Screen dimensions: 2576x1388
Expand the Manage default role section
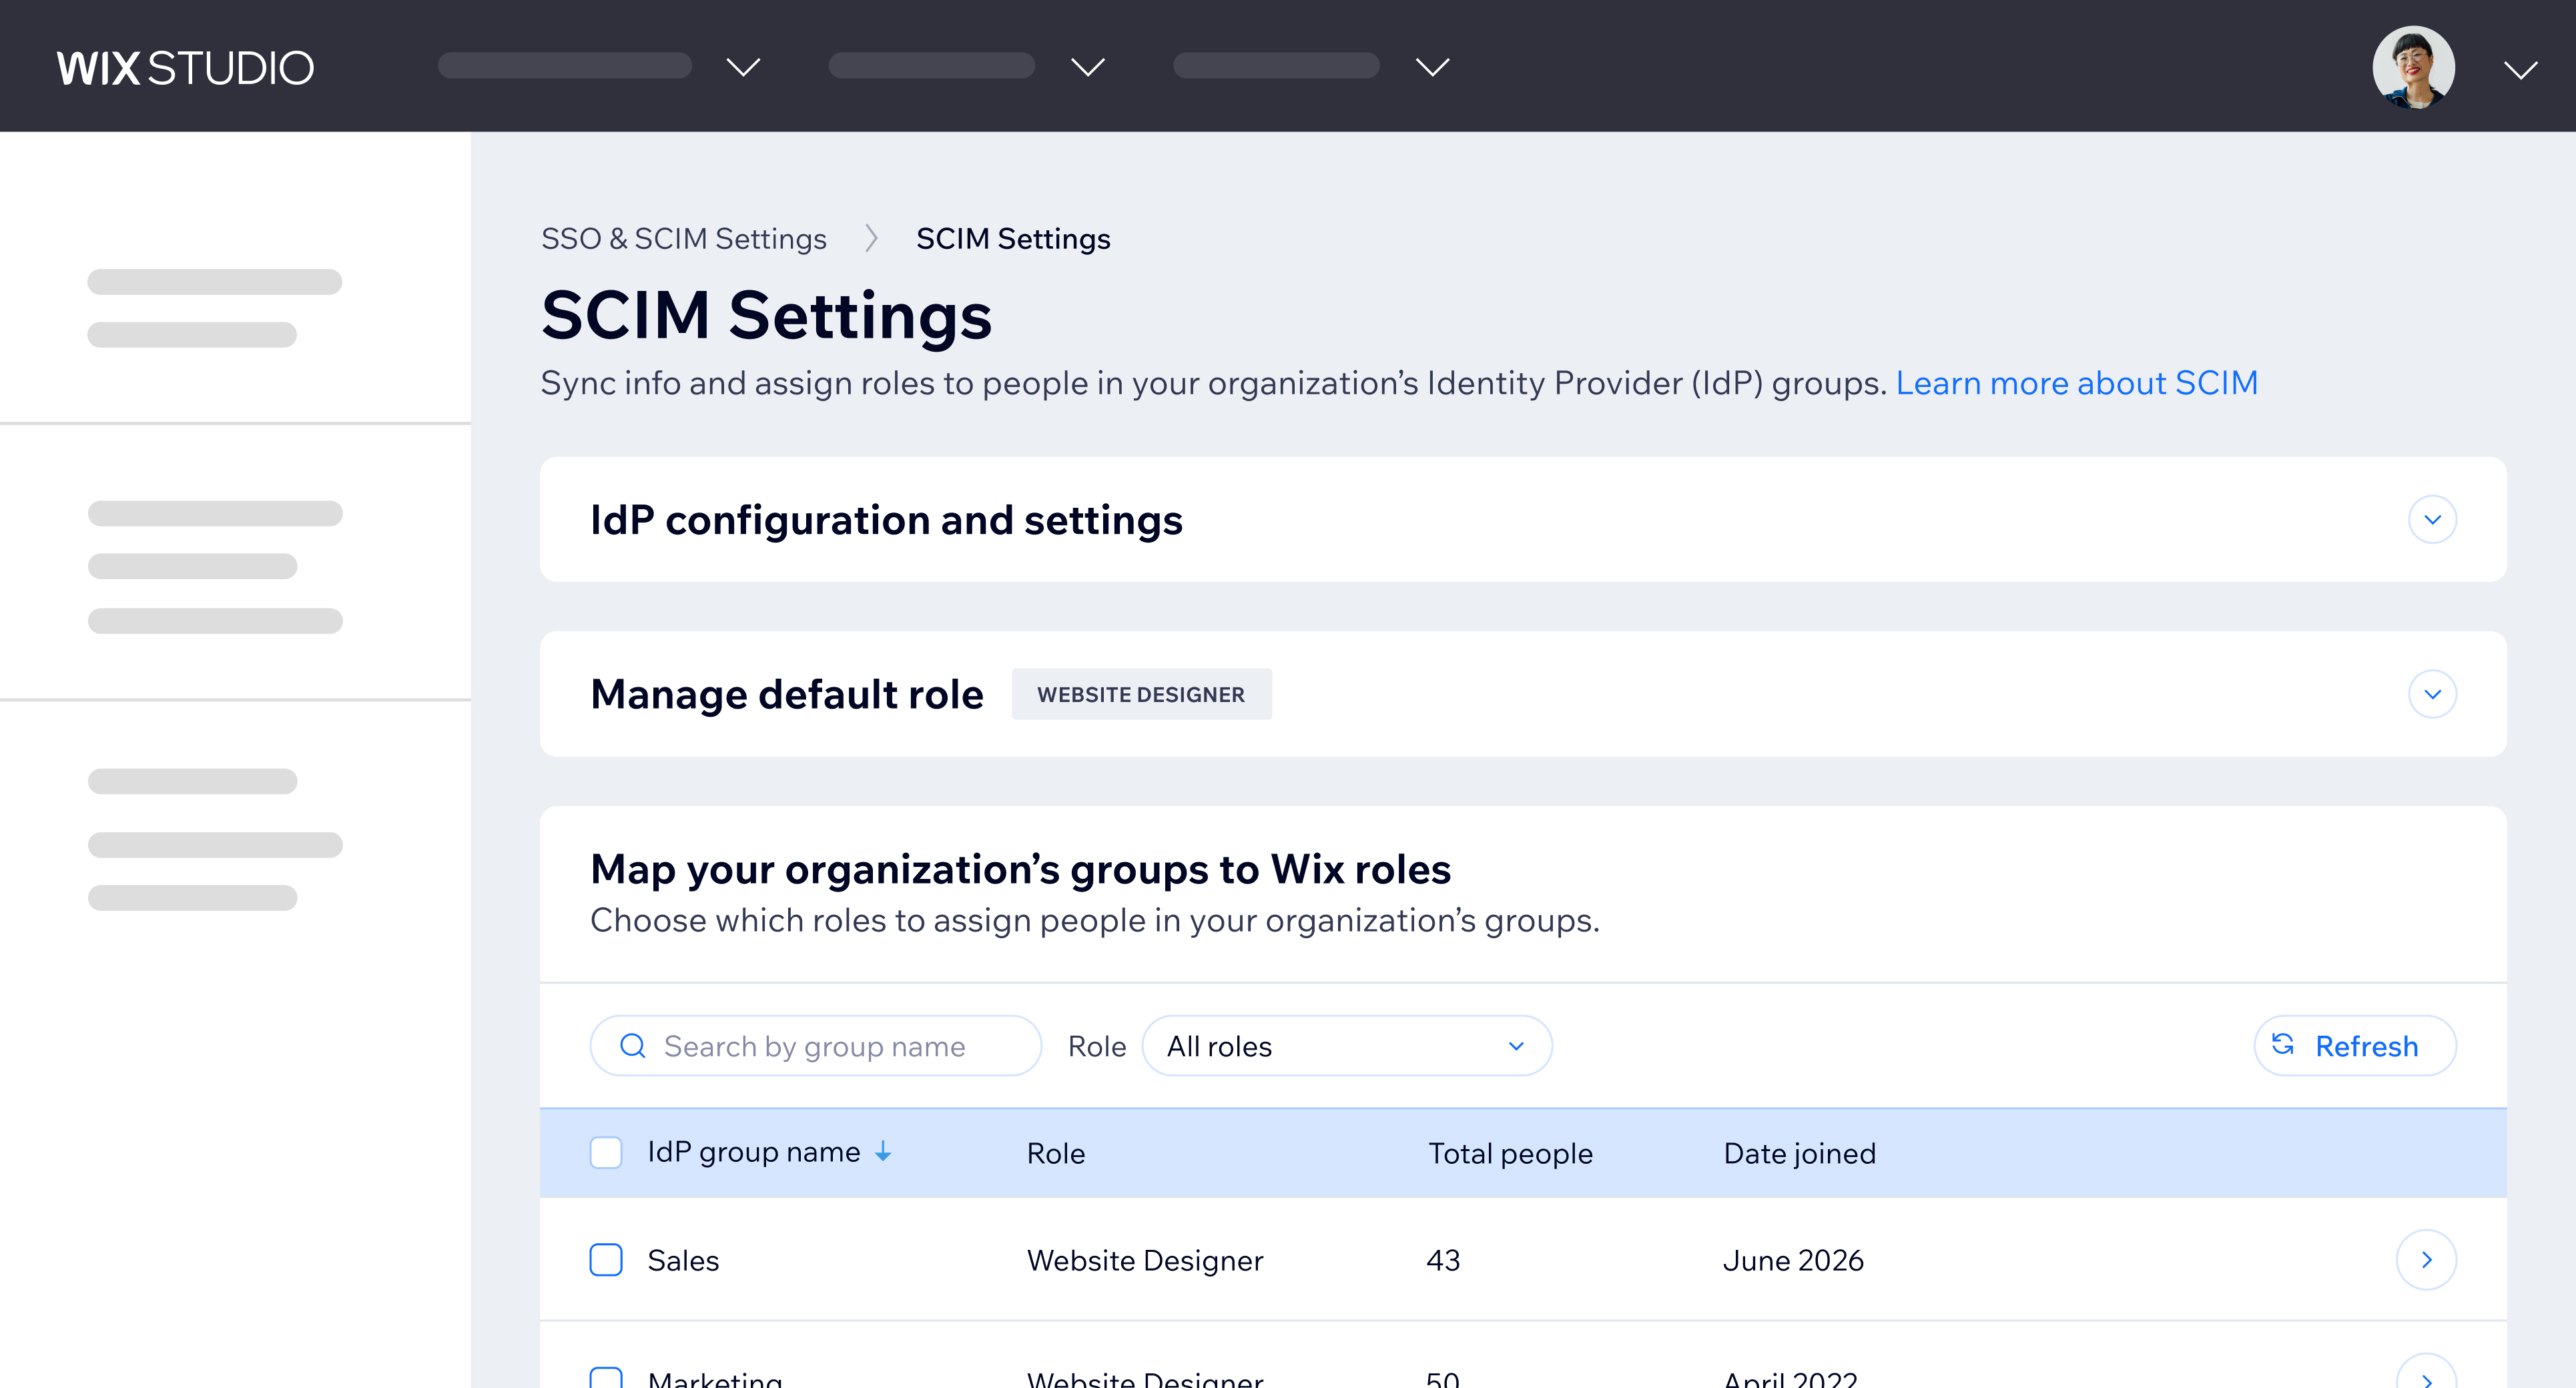tap(2432, 694)
